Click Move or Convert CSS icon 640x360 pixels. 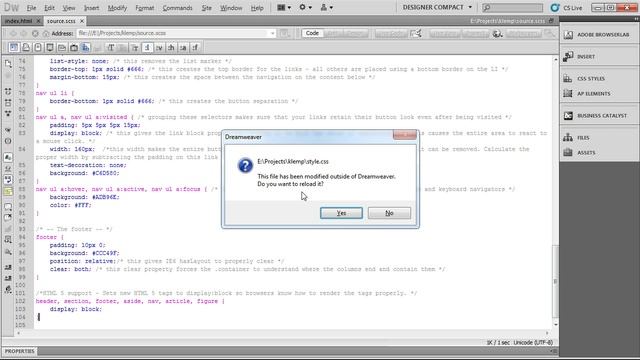coord(8,251)
